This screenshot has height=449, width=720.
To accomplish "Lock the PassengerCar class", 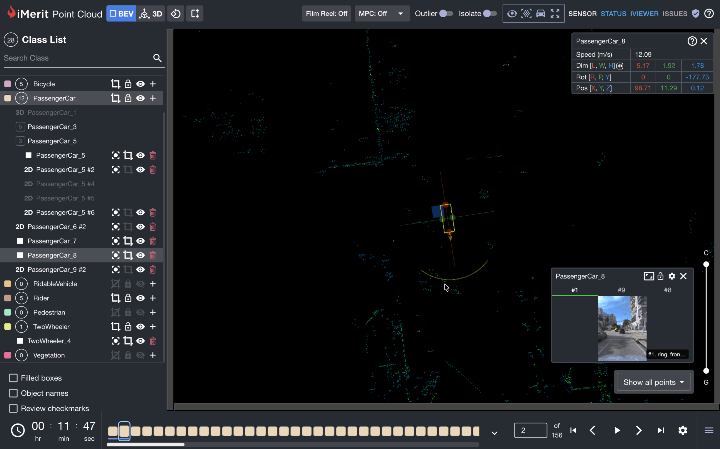I will click(x=128, y=99).
